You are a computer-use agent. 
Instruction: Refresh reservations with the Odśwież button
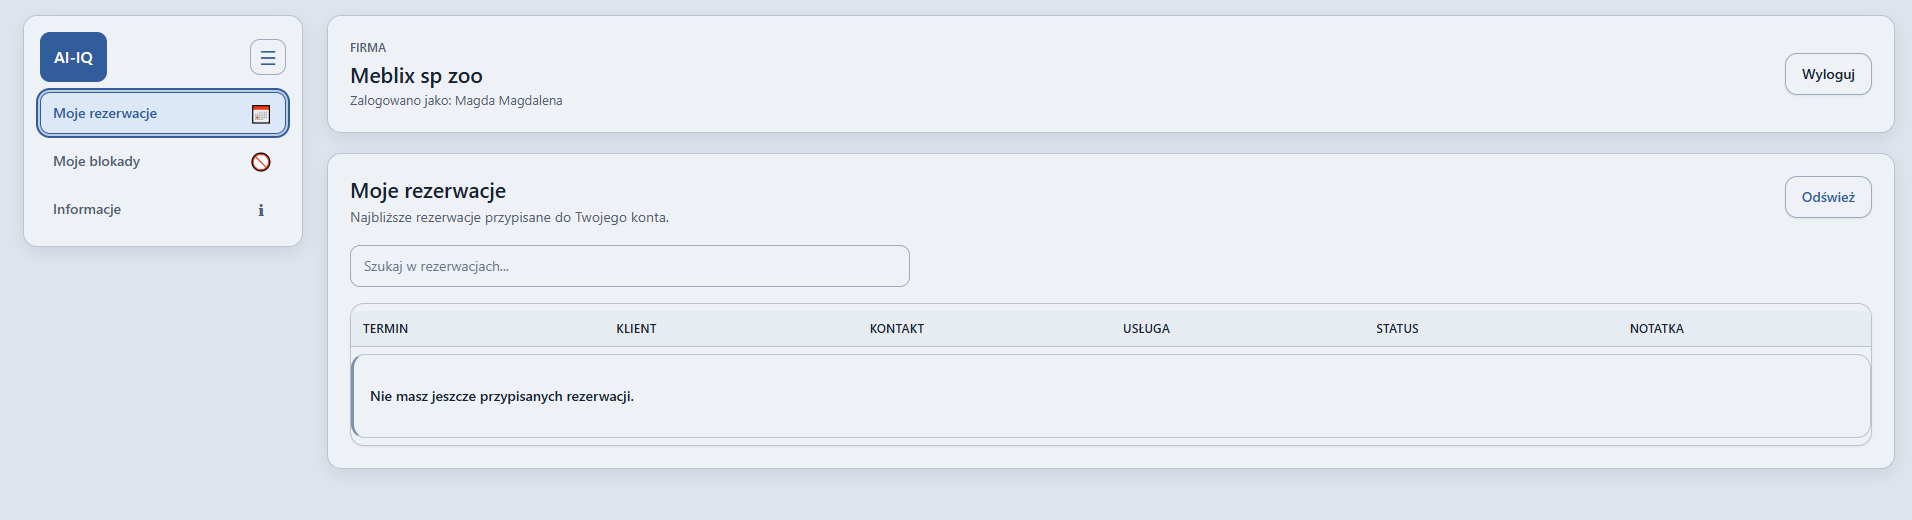[x=1828, y=197]
